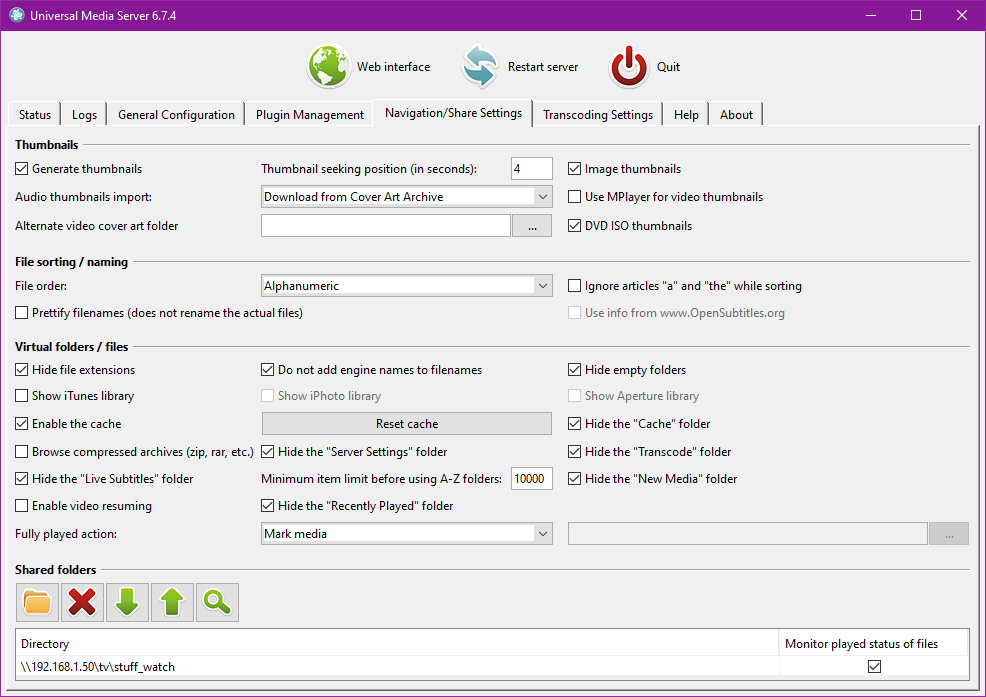Check Browse compressed archives option
The width and height of the screenshot is (986, 697).
click(x=22, y=452)
